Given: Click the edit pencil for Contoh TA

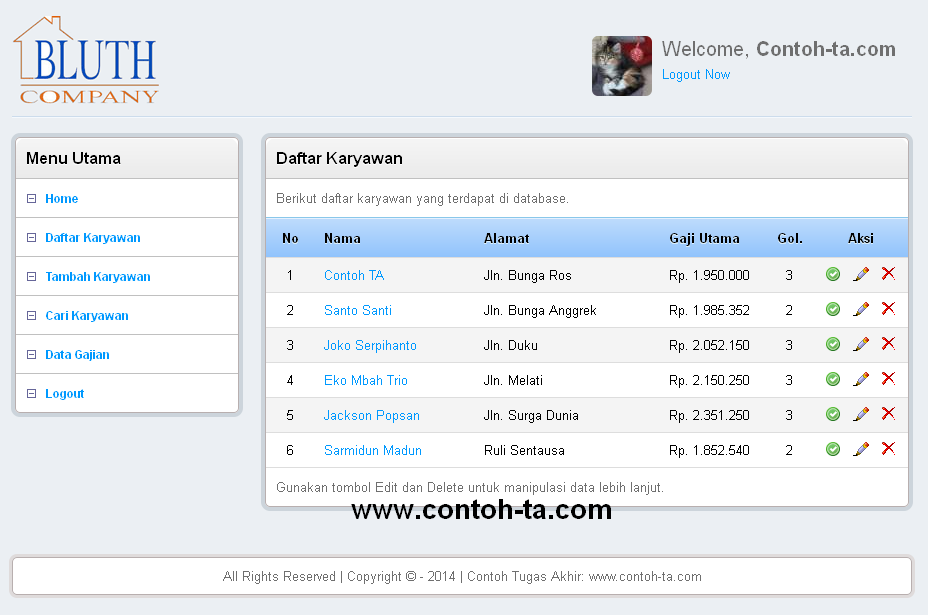Looking at the screenshot, I should pos(861,275).
